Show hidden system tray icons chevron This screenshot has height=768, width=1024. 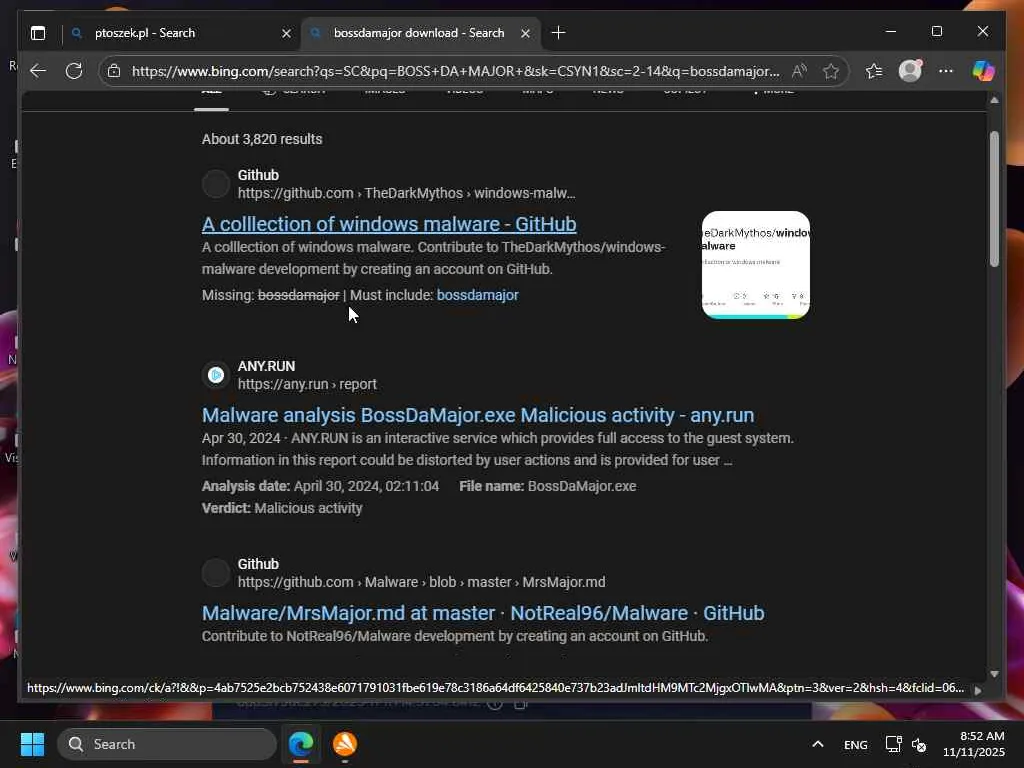coord(818,744)
